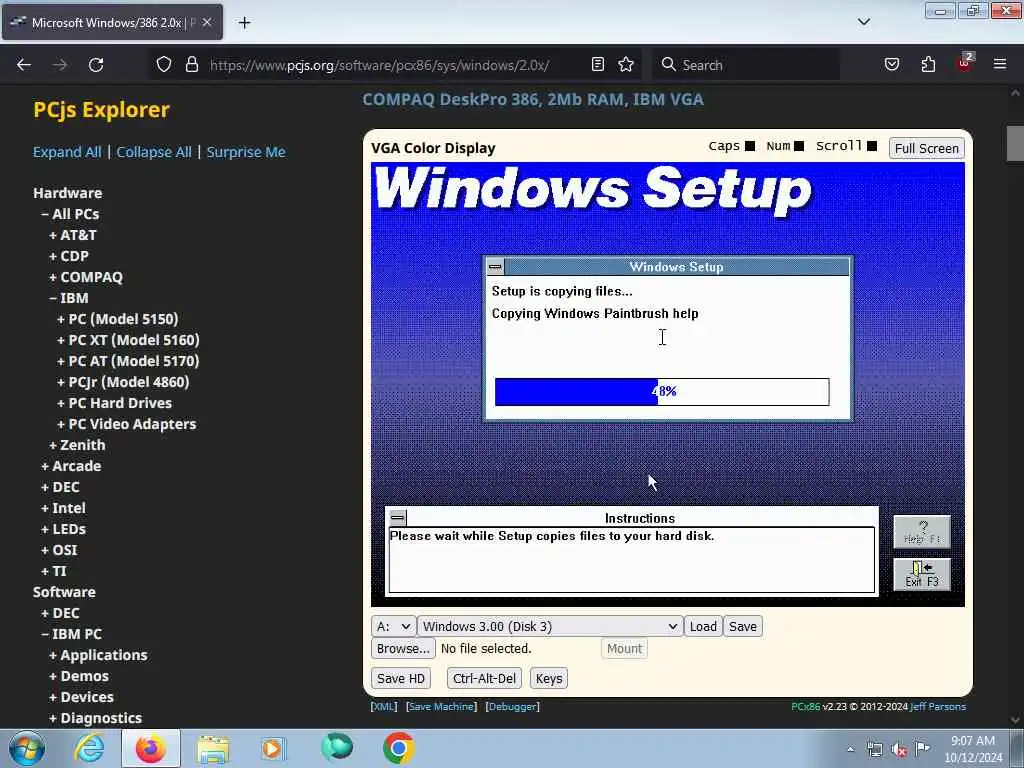Screen dimensions: 1024x768
Task: Open Instructions window system menu box
Action: [x=397, y=518]
